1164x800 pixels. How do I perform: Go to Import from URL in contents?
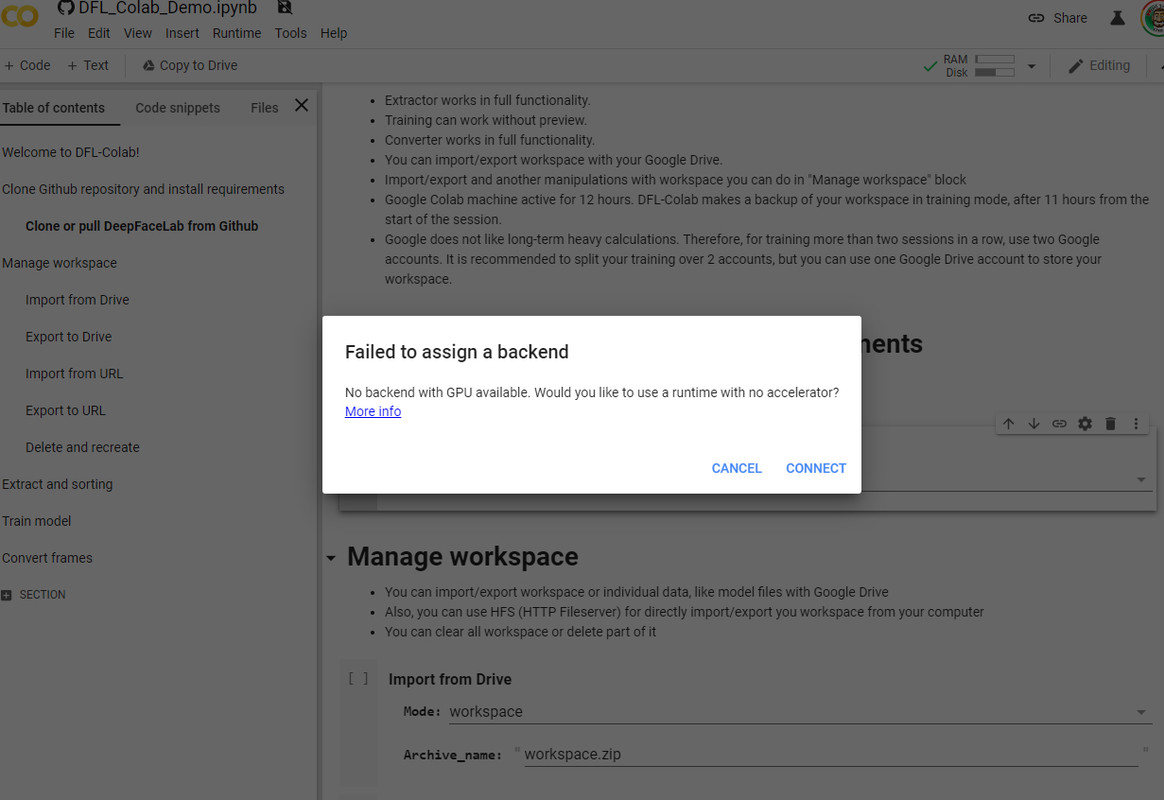click(x=74, y=373)
